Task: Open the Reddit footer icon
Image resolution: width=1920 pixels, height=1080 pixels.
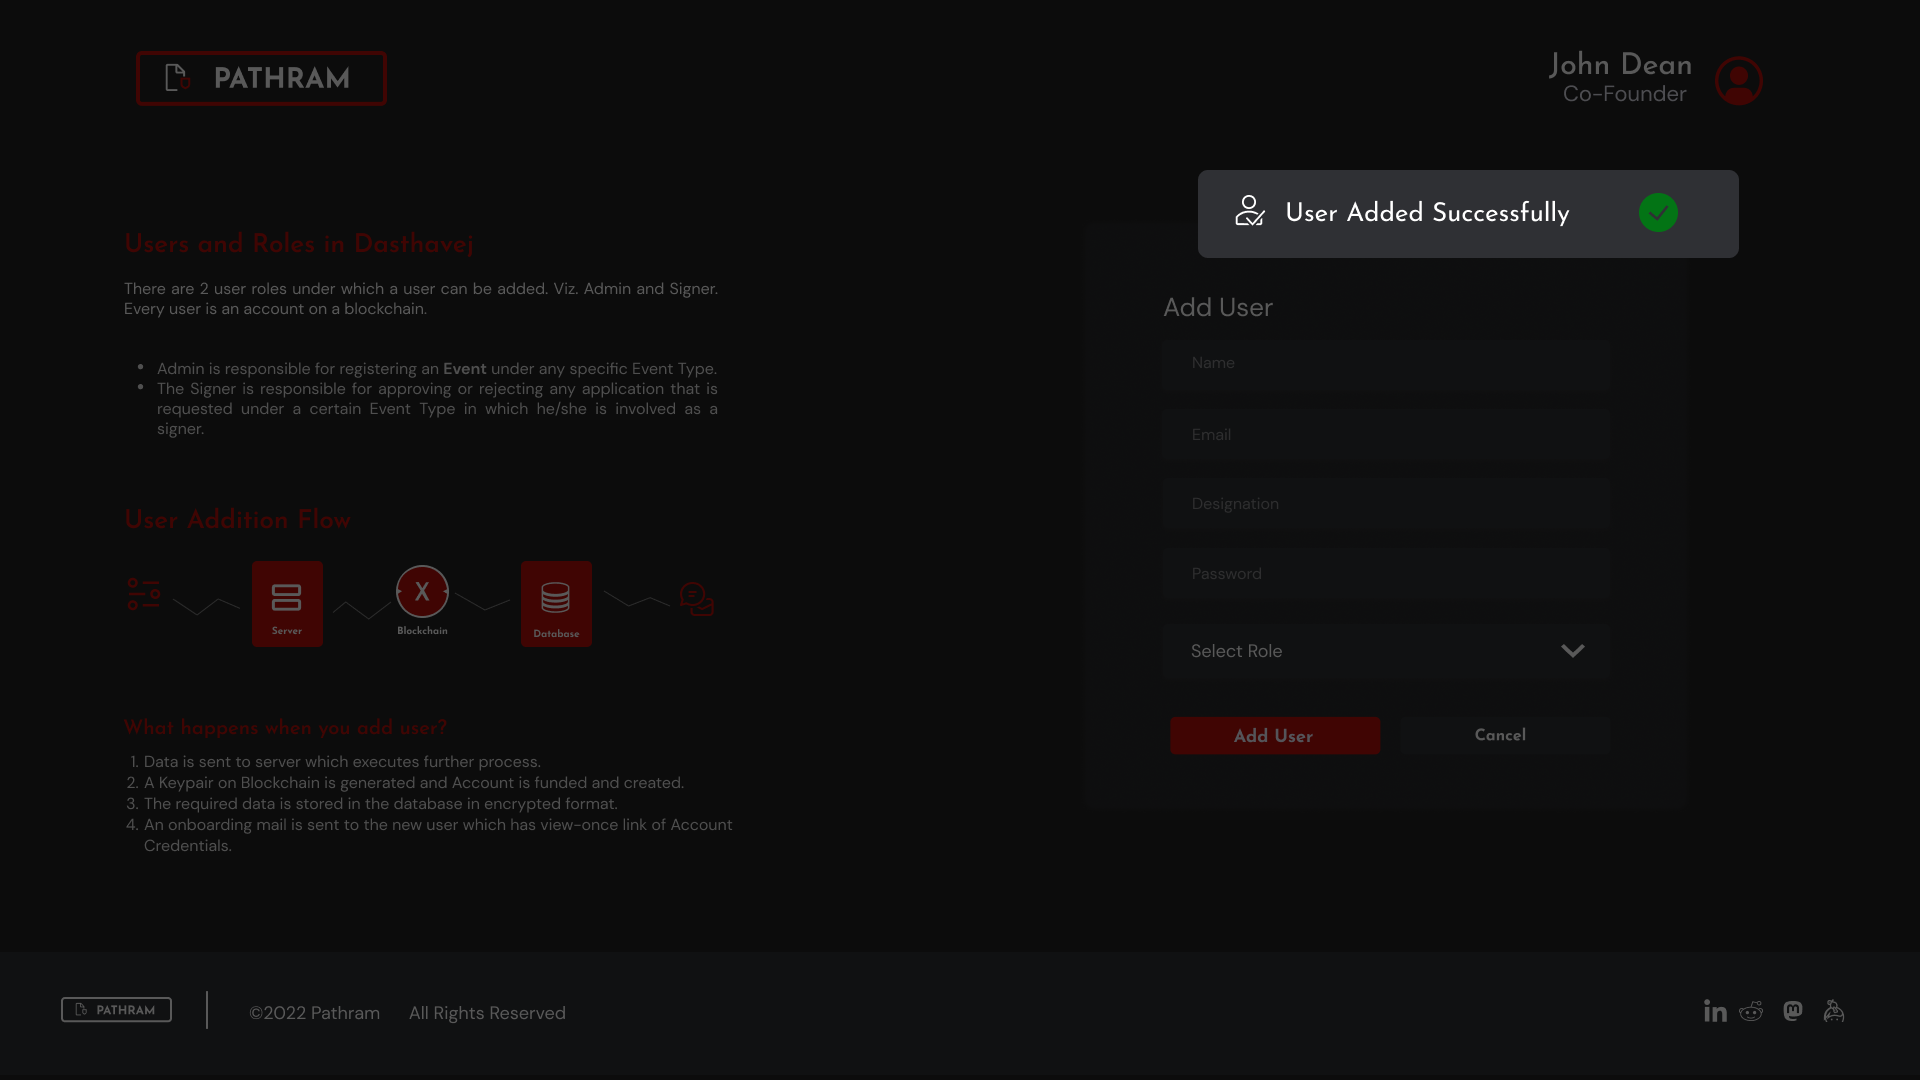Action: (x=1751, y=1011)
